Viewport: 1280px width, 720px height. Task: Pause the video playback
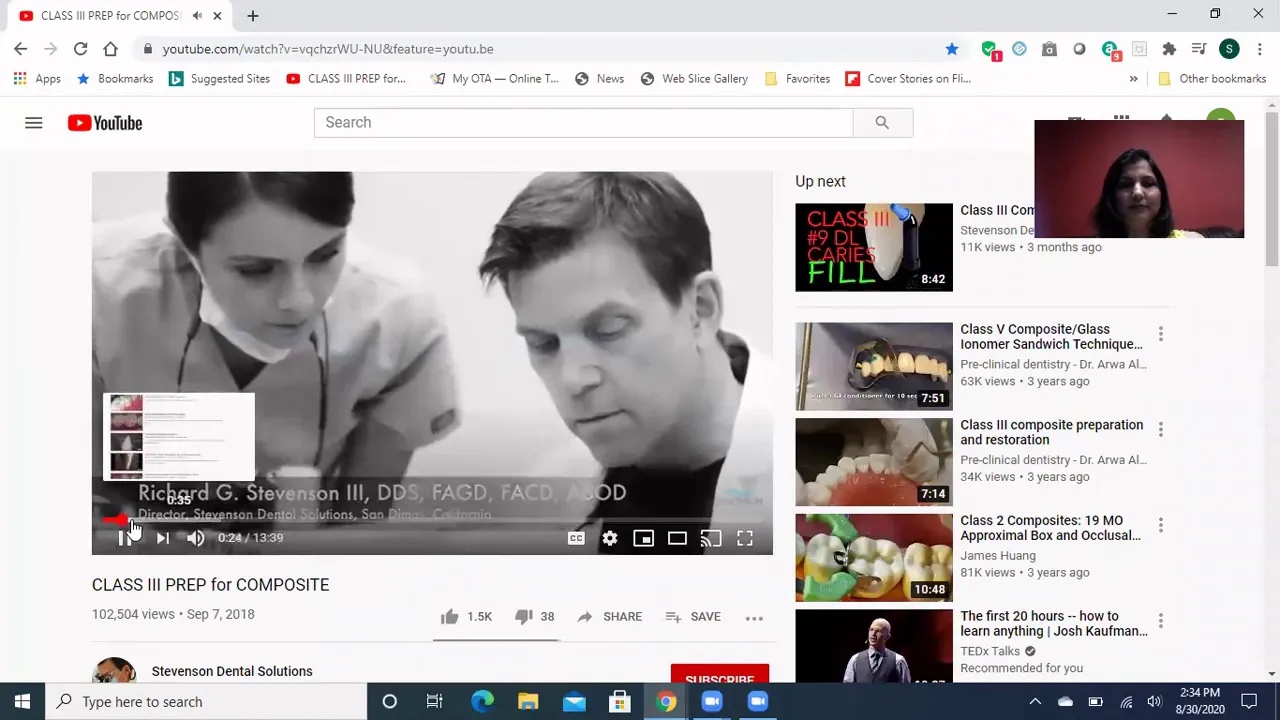pyautogui.click(x=124, y=538)
